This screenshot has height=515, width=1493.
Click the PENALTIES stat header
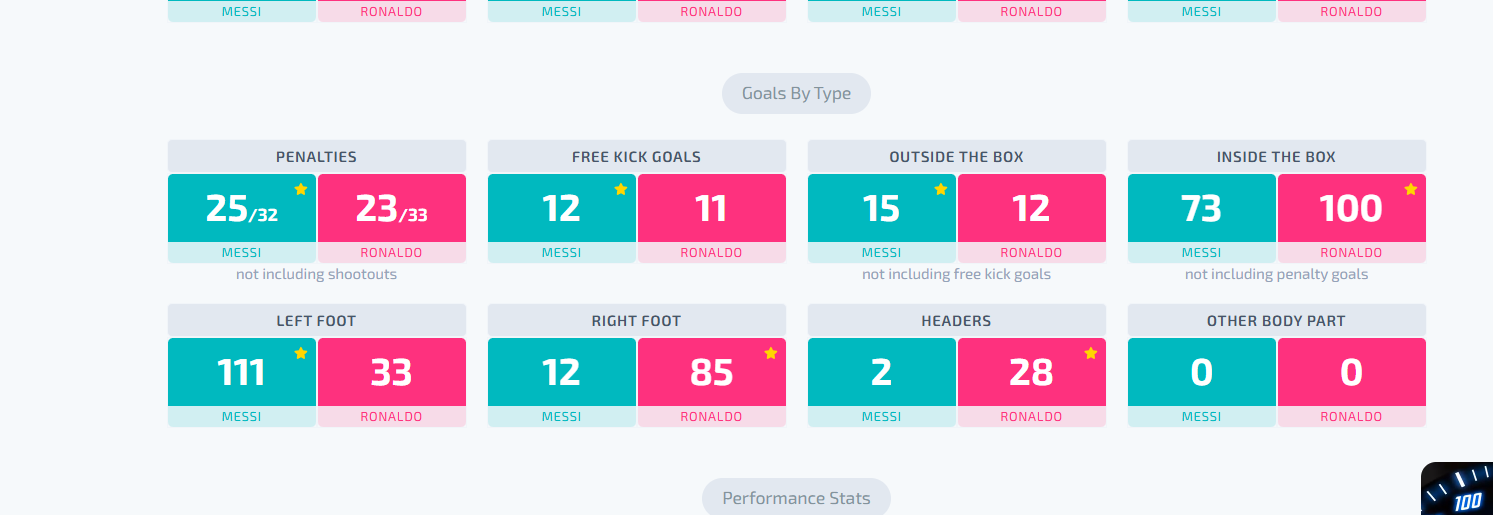(317, 156)
